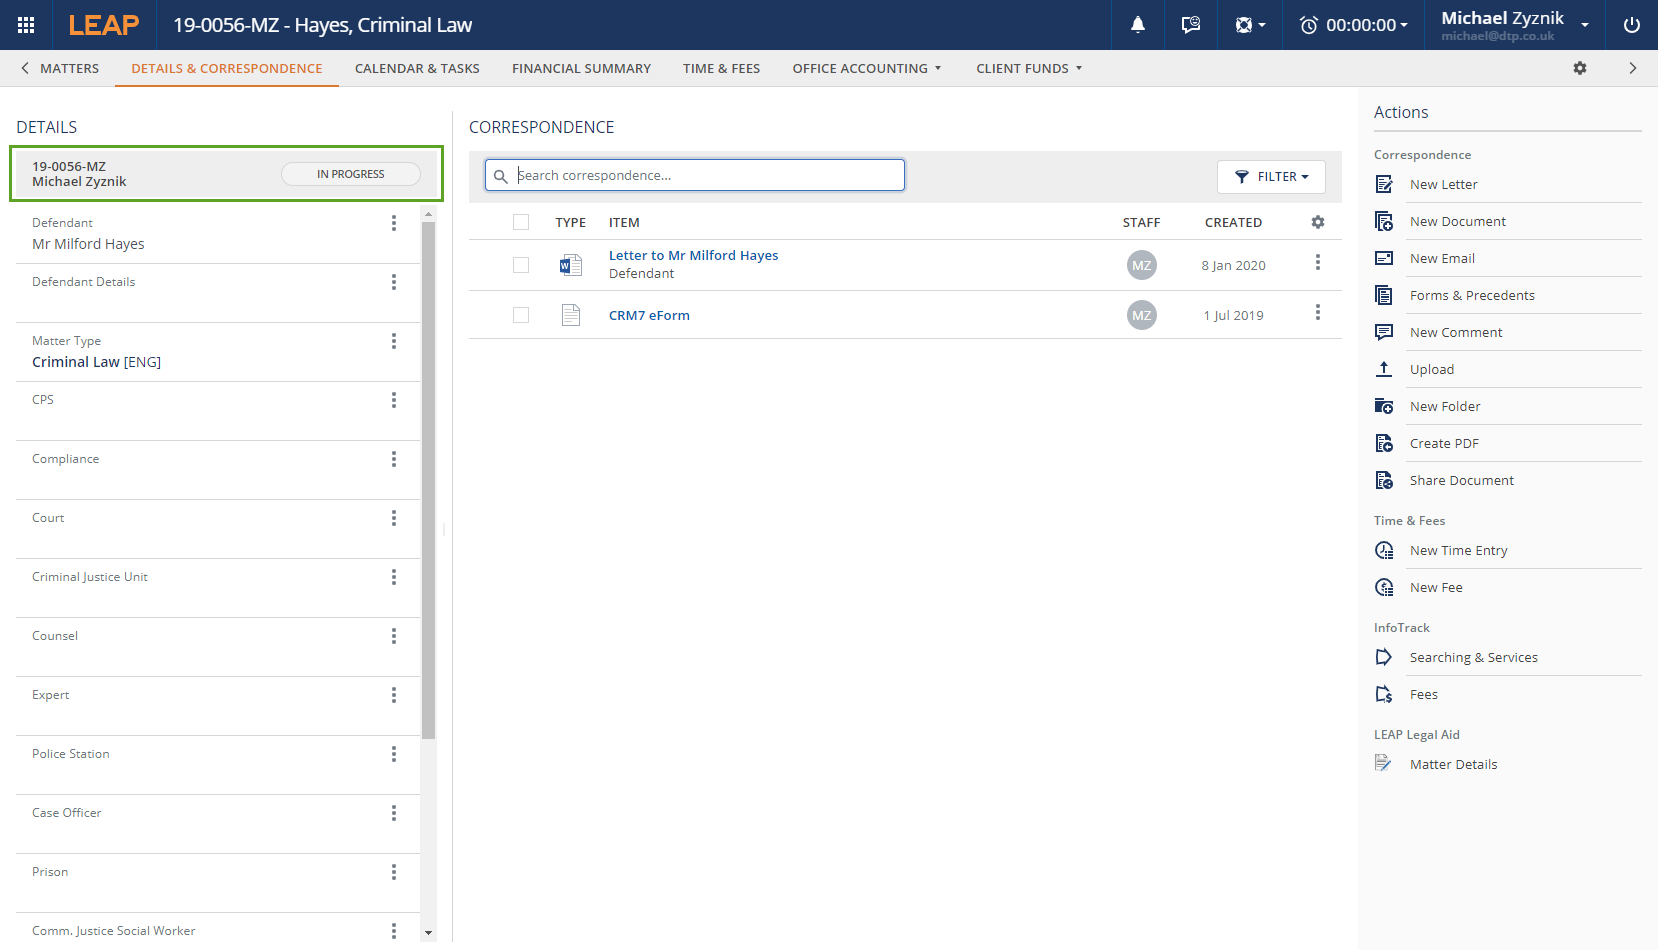Open the app launcher grid icon
The width and height of the screenshot is (1658, 950).
click(x=26, y=25)
